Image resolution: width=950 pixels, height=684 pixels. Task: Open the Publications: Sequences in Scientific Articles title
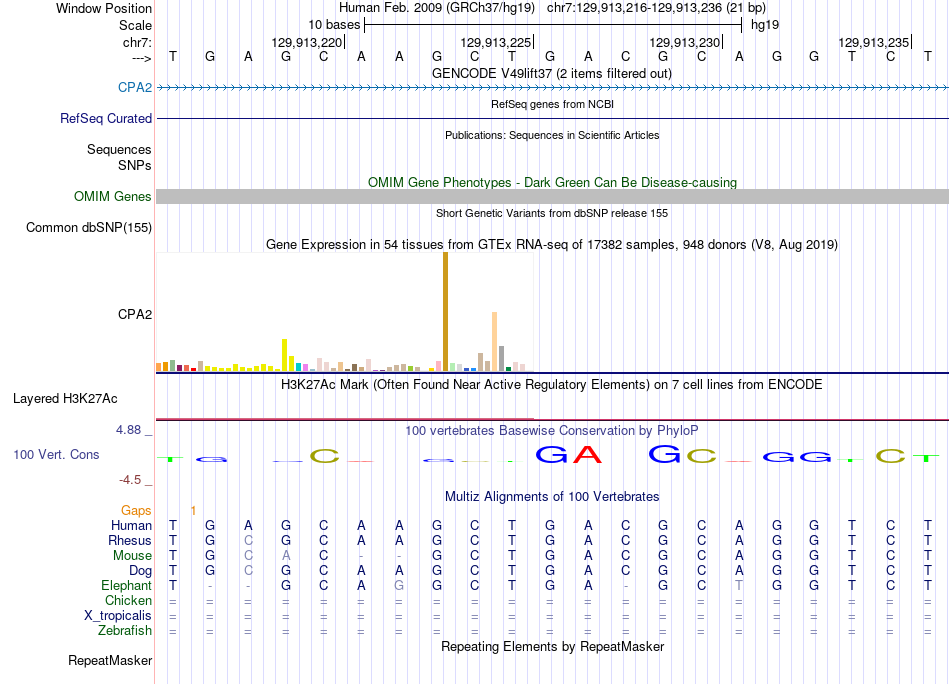552,135
